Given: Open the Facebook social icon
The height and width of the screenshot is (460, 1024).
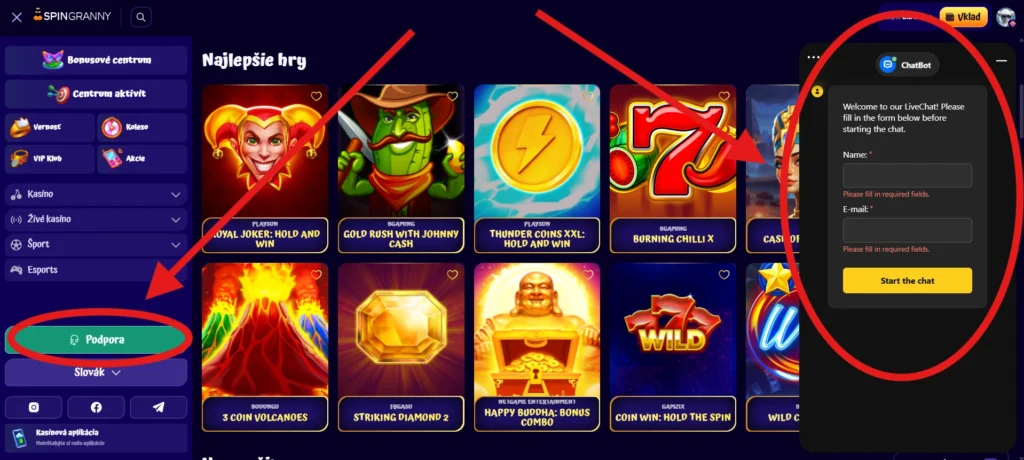Looking at the screenshot, I should point(96,407).
